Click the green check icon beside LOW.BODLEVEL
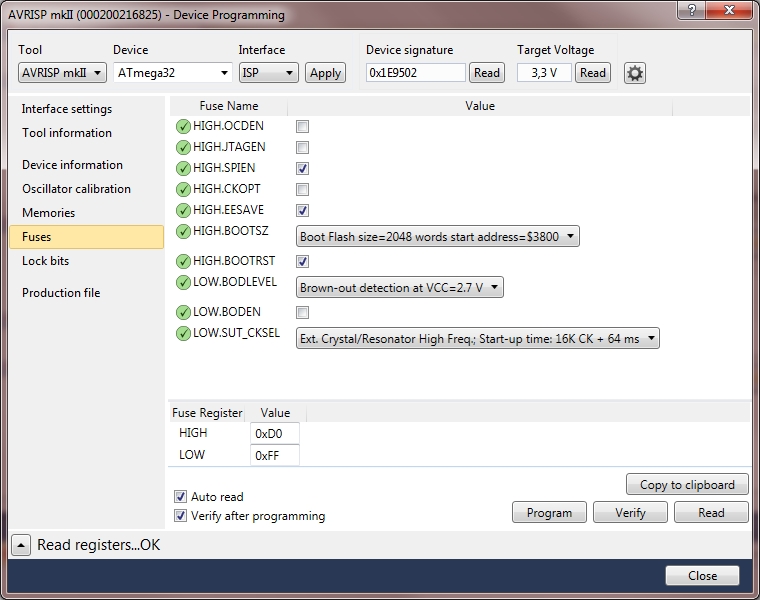Viewport: 760px width, 600px height. [183, 282]
